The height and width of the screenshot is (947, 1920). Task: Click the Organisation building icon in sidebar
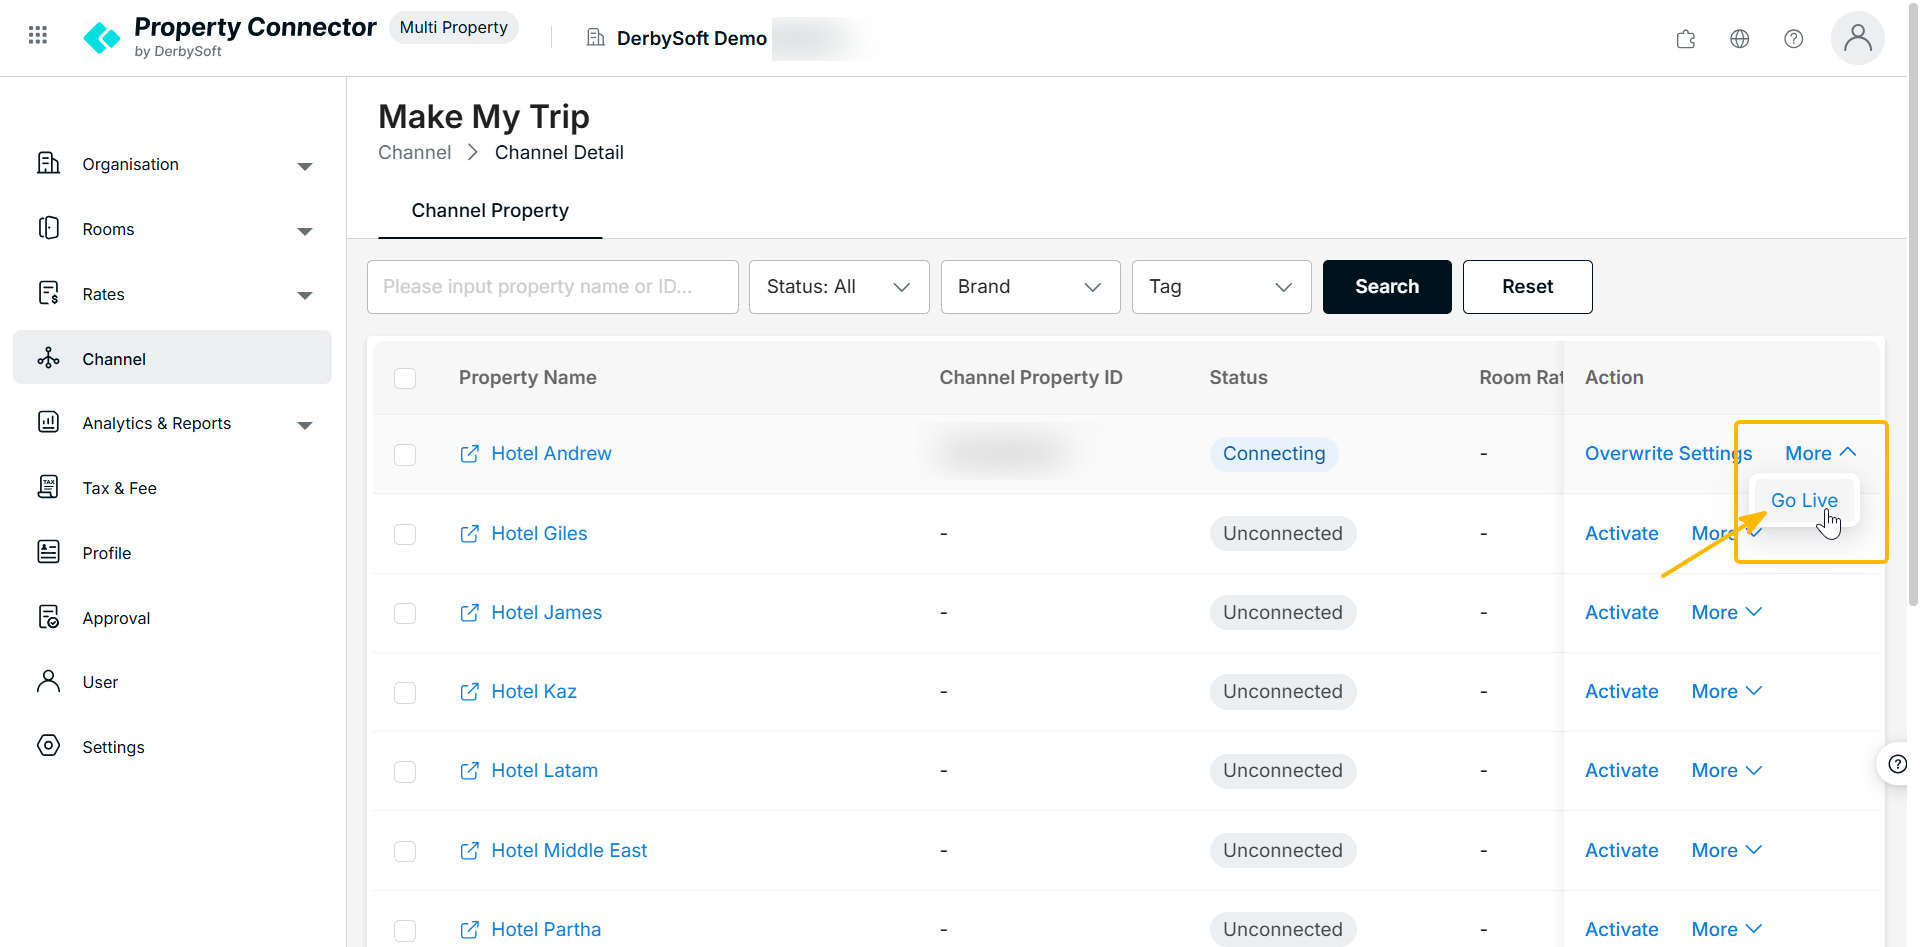[x=48, y=163]
